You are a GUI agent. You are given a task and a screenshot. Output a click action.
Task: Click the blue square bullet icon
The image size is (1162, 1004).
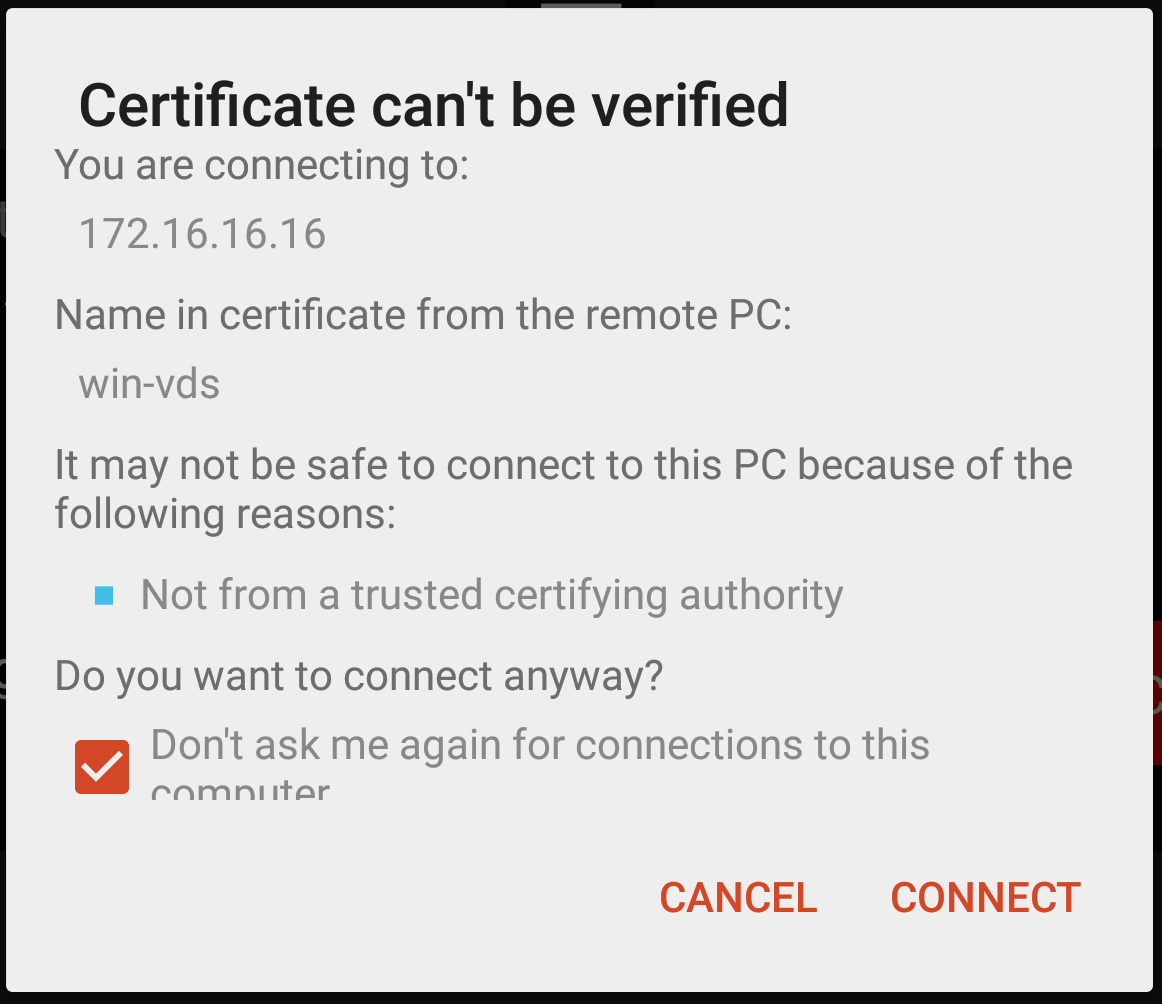coord(103,596)
